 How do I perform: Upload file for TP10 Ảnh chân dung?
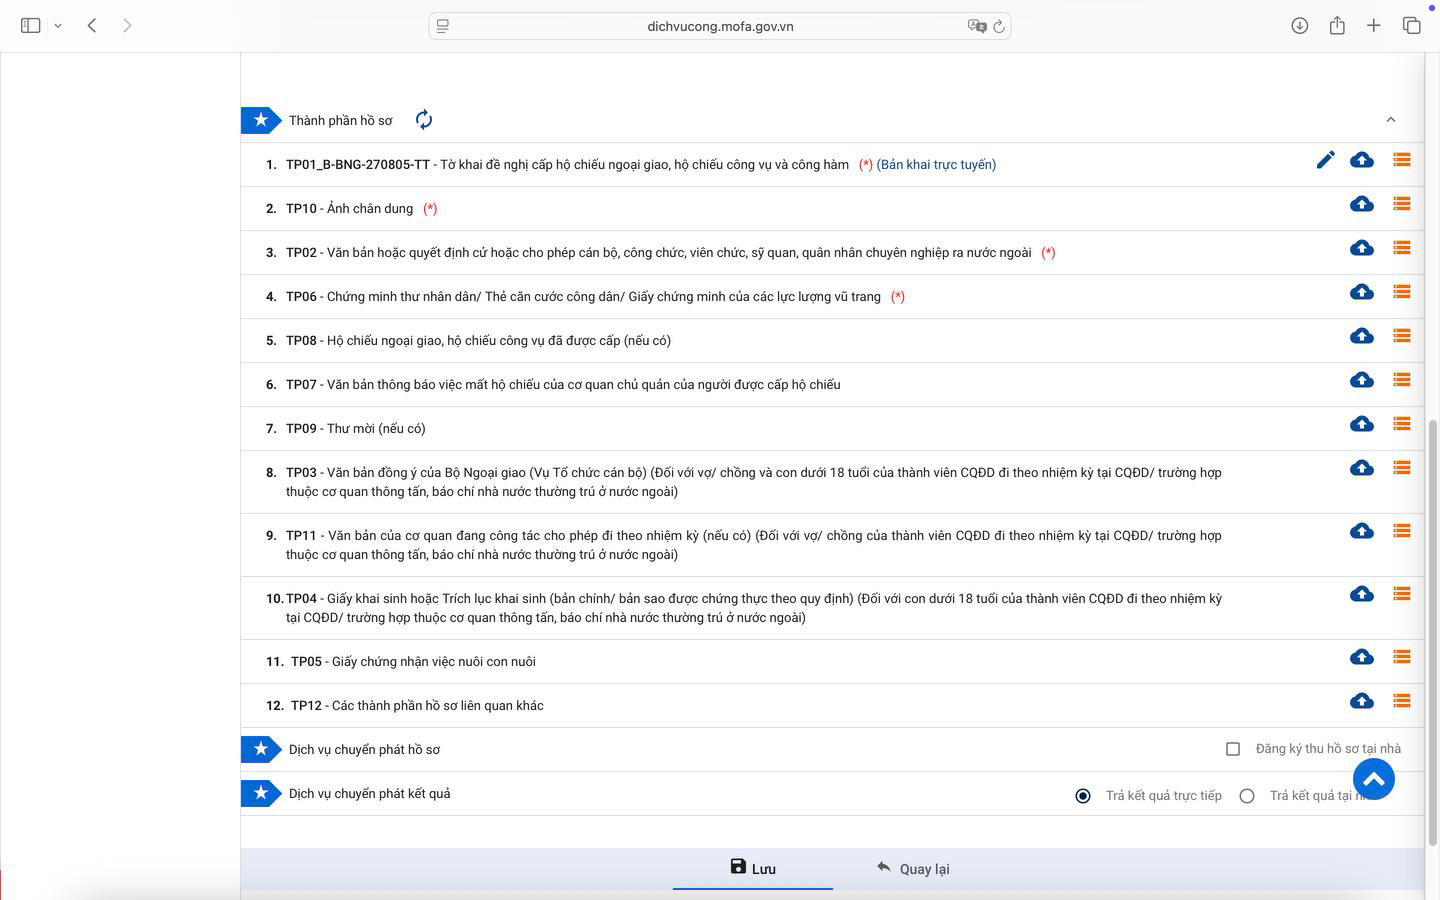[x=1361, y=204]
